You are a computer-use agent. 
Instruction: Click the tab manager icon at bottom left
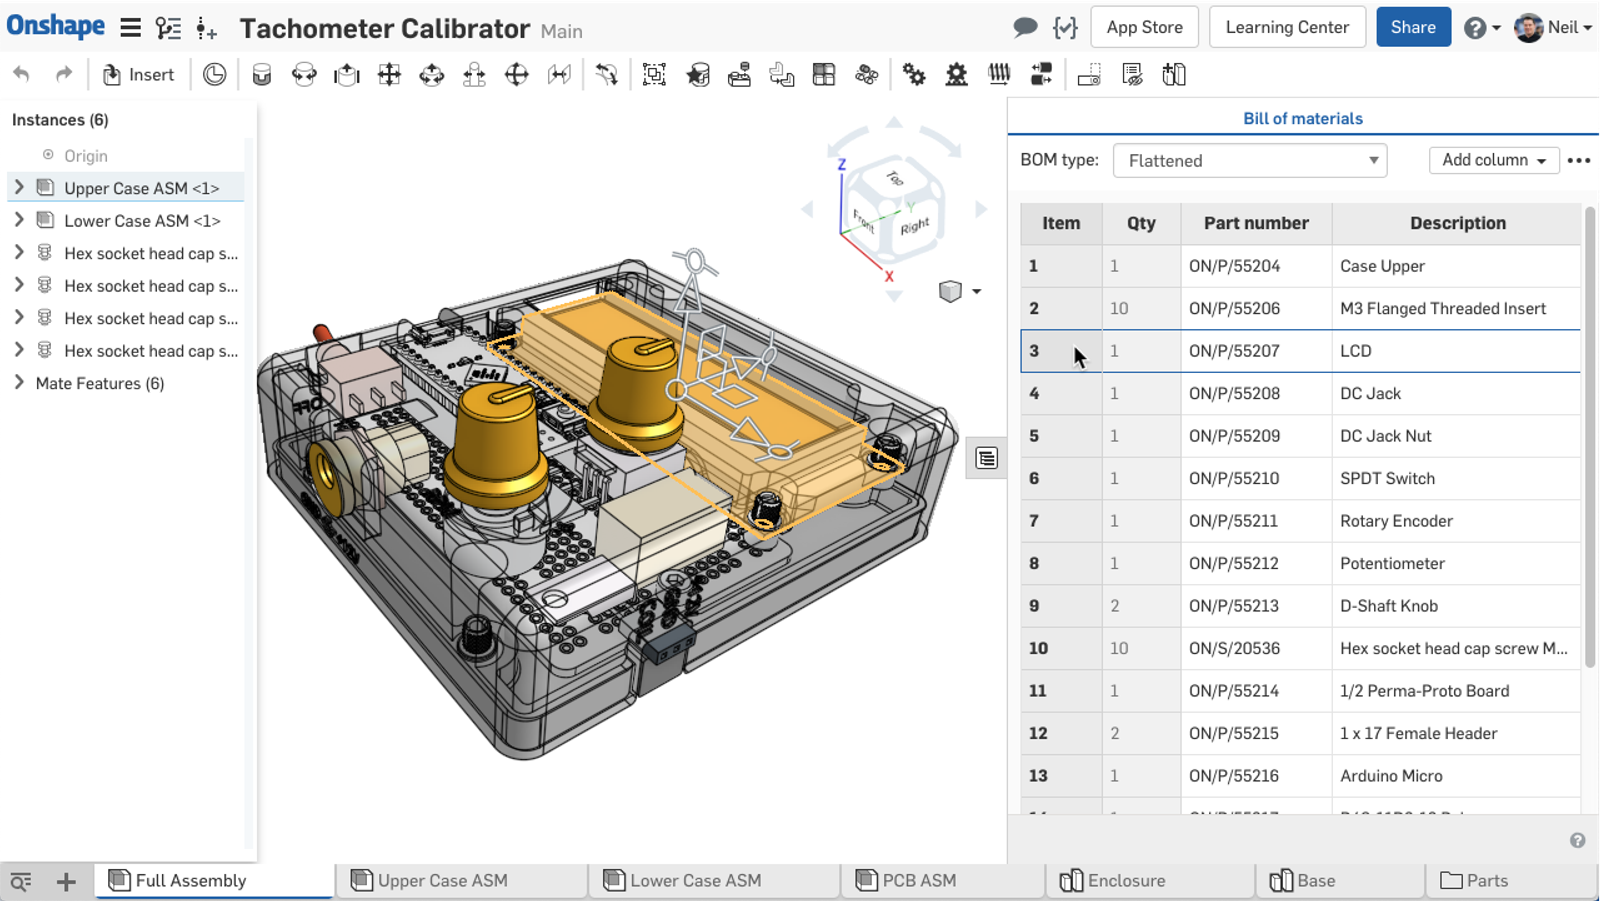point(21,881)
